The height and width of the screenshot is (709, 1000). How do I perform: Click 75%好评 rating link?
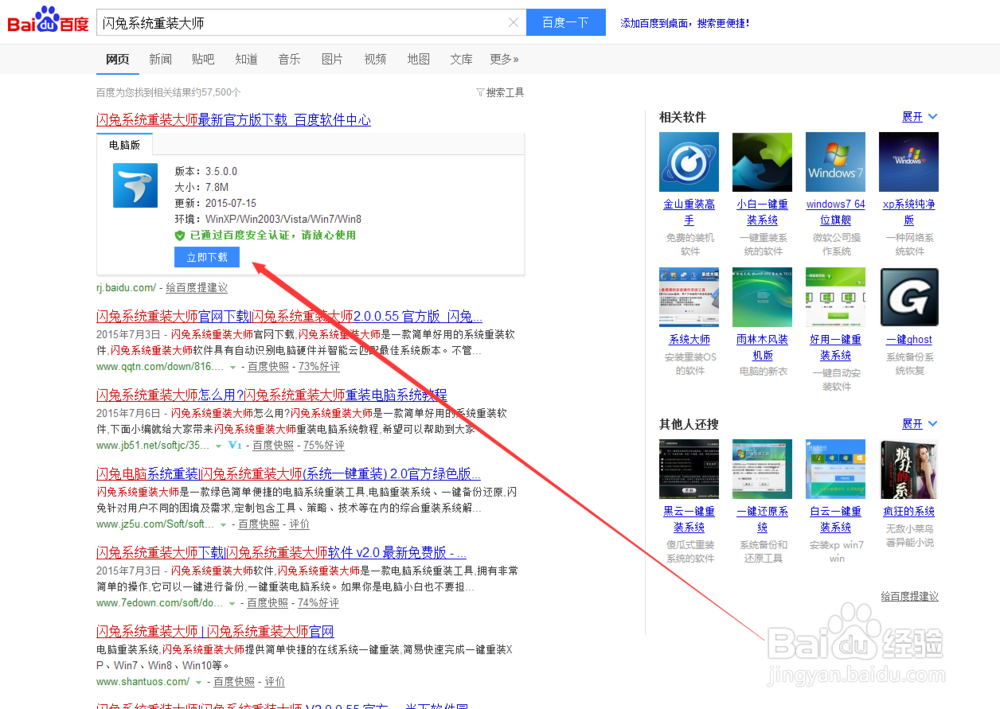[323, 446]
